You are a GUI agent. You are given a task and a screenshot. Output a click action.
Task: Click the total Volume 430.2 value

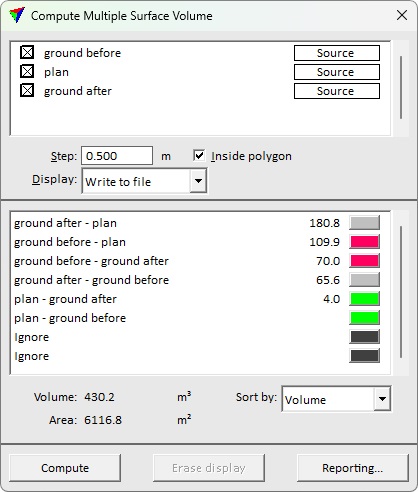(99, 397)
